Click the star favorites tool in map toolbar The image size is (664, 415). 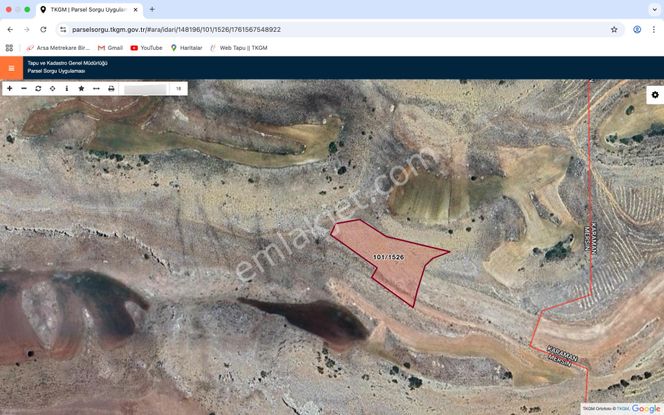(x=81, y=88)
